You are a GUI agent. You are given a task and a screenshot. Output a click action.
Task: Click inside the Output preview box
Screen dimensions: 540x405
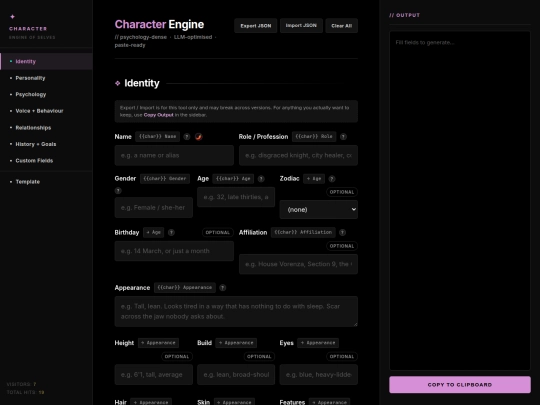[x=460, y=200]
